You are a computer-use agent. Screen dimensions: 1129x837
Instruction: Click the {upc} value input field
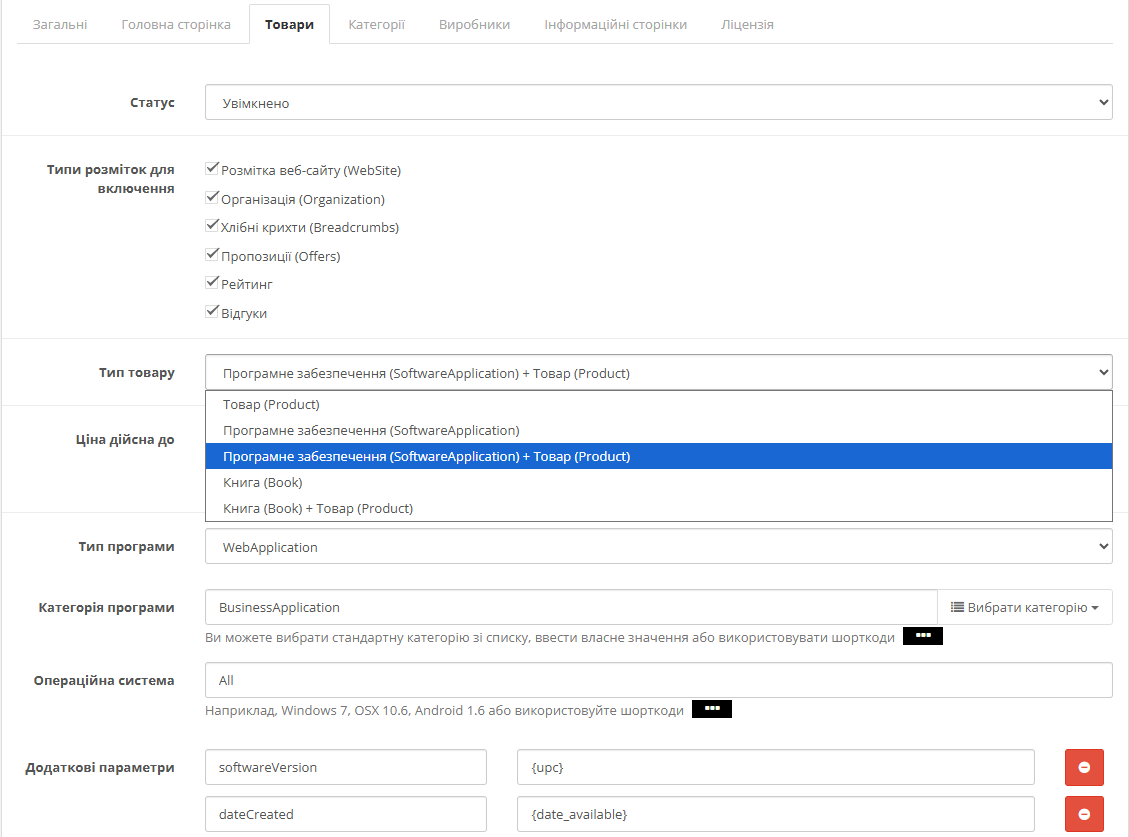point(775,768)
